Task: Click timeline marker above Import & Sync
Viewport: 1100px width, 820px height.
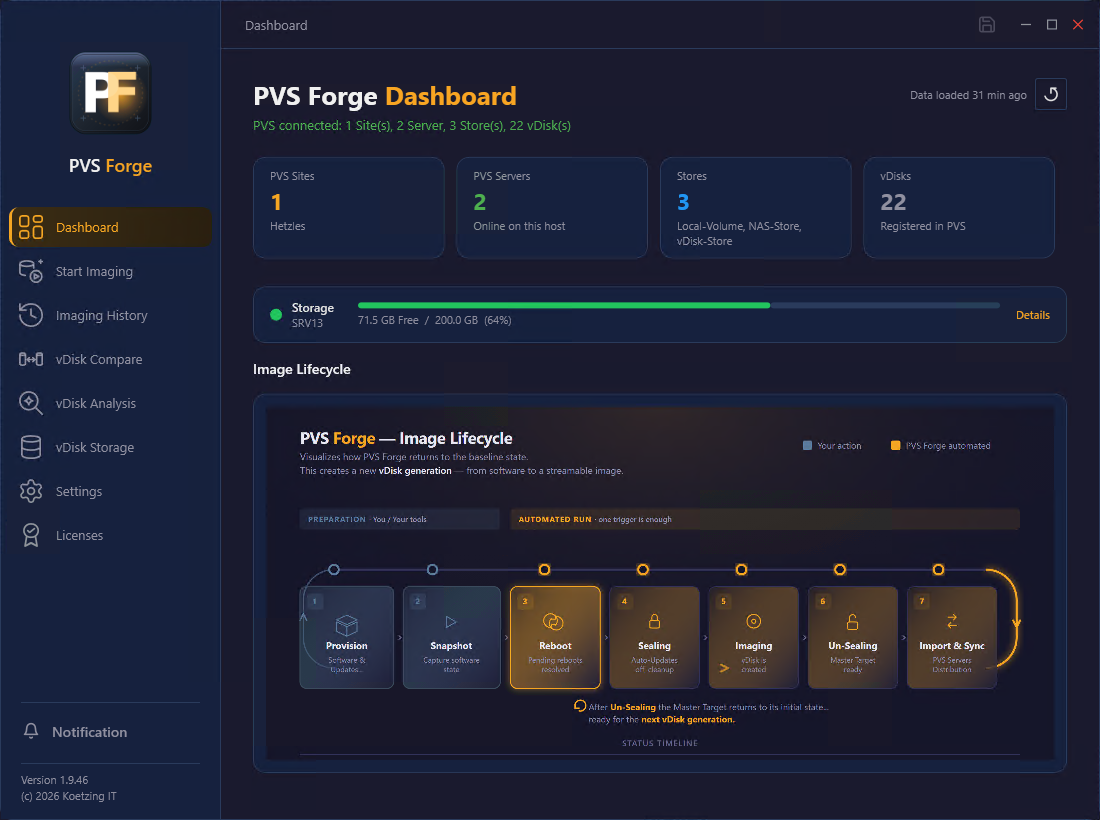Action: coord(938,570)
